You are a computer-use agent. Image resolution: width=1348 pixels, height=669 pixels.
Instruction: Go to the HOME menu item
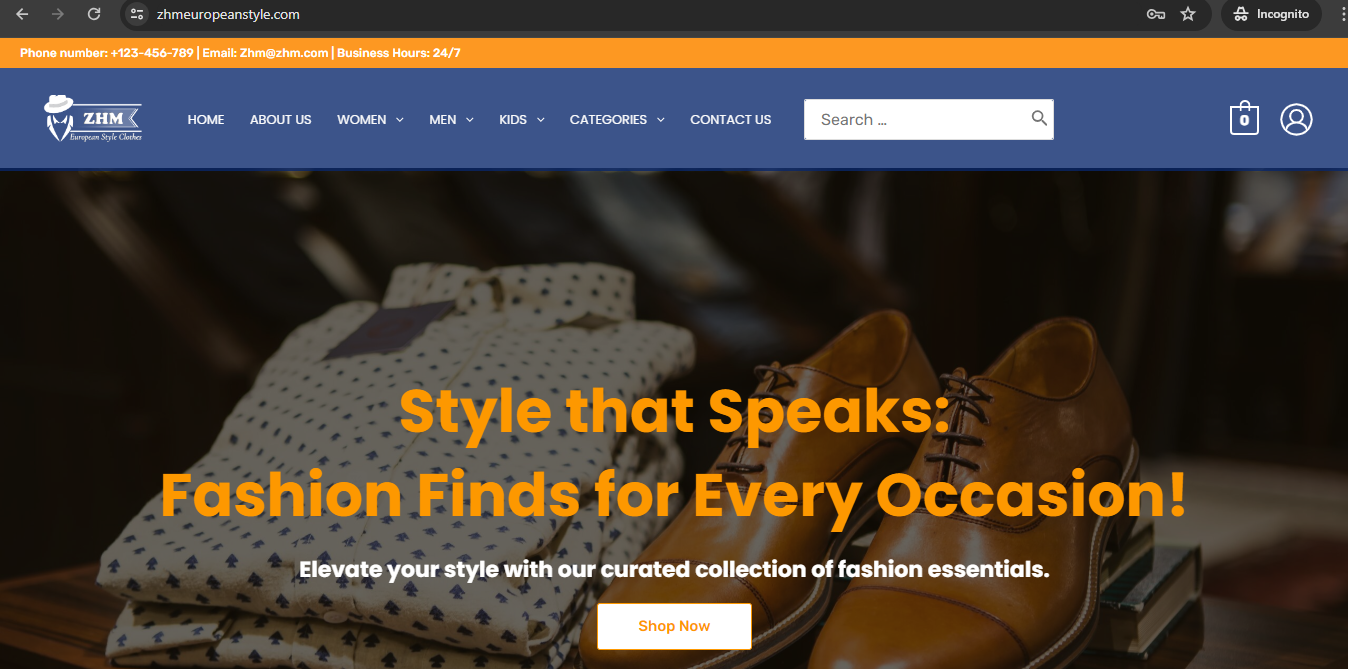(x=206, y=119)
